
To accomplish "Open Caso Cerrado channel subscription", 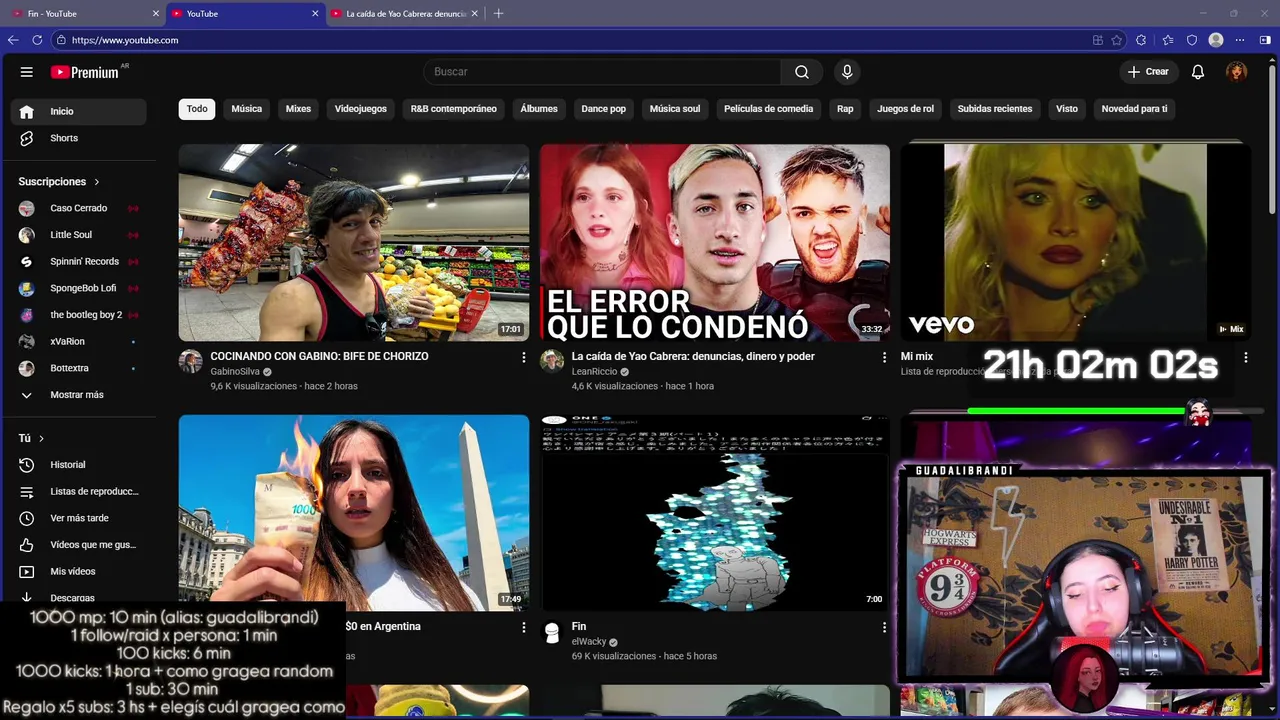I will (78, 208).
